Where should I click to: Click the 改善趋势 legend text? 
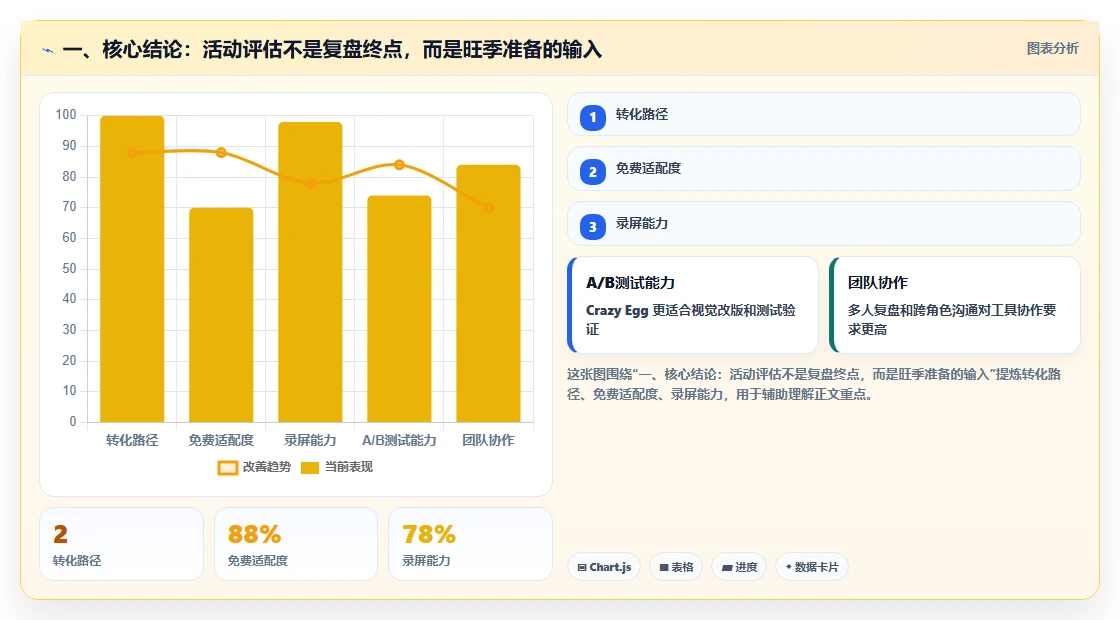click(x=267, y=467)
